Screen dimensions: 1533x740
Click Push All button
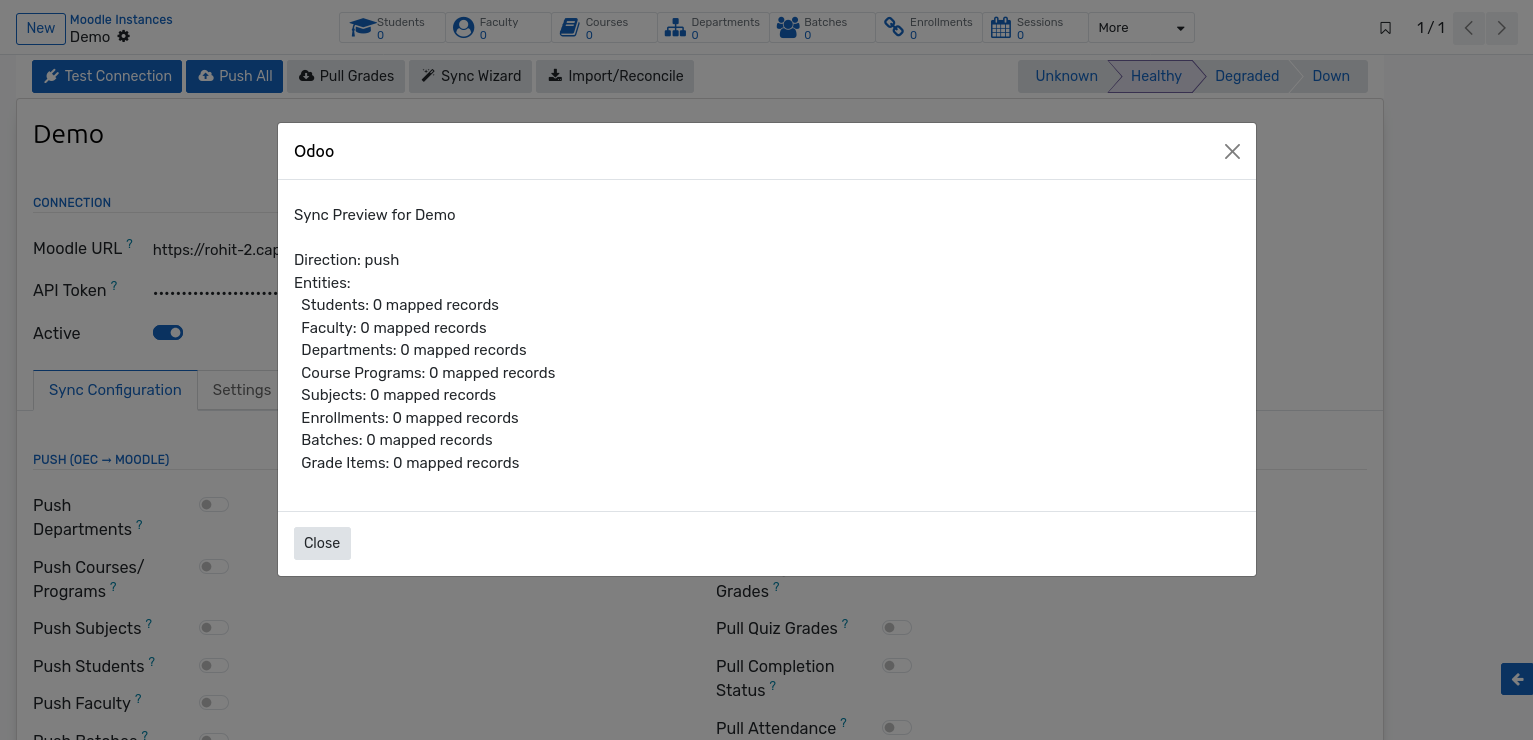tap(235, 76)
